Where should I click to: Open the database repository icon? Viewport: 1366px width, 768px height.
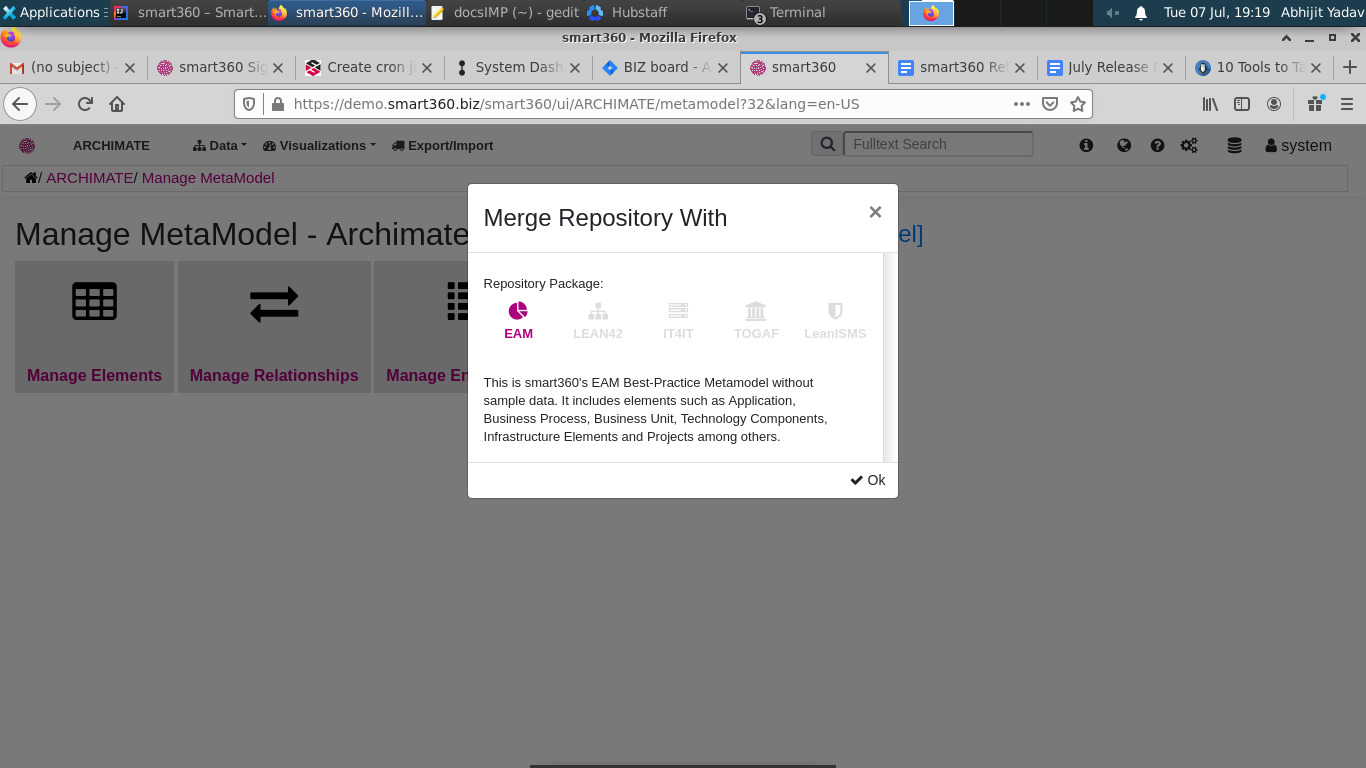coord(1234,146)
